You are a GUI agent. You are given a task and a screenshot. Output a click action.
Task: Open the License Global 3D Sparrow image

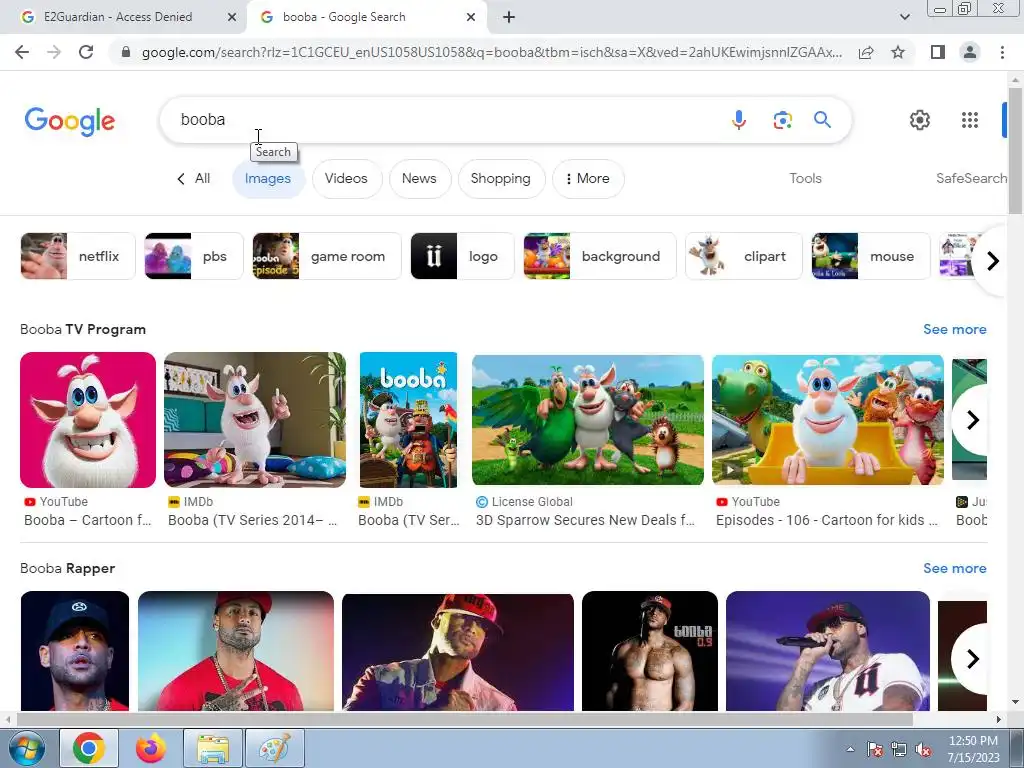588,419
